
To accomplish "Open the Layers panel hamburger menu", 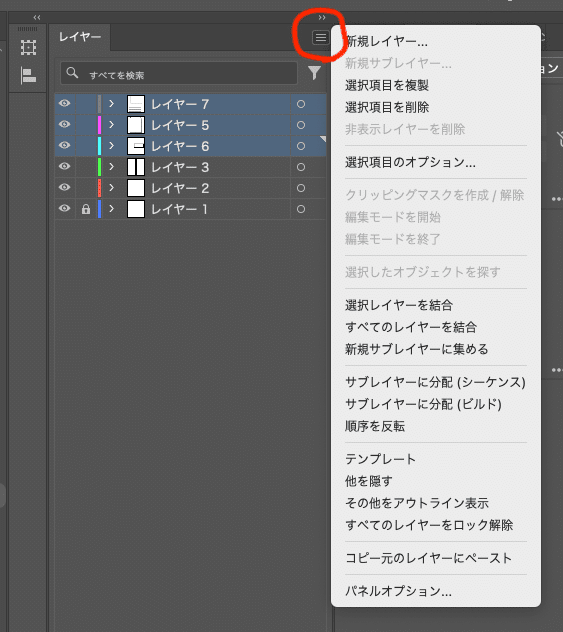I will coord(321,38).
